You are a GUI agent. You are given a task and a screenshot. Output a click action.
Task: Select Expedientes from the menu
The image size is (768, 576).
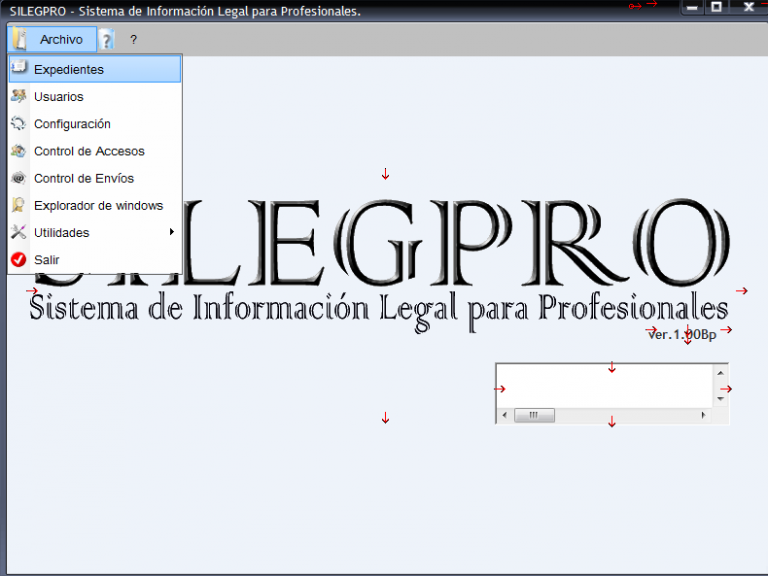pyautogui.click(x=95, y=69)
